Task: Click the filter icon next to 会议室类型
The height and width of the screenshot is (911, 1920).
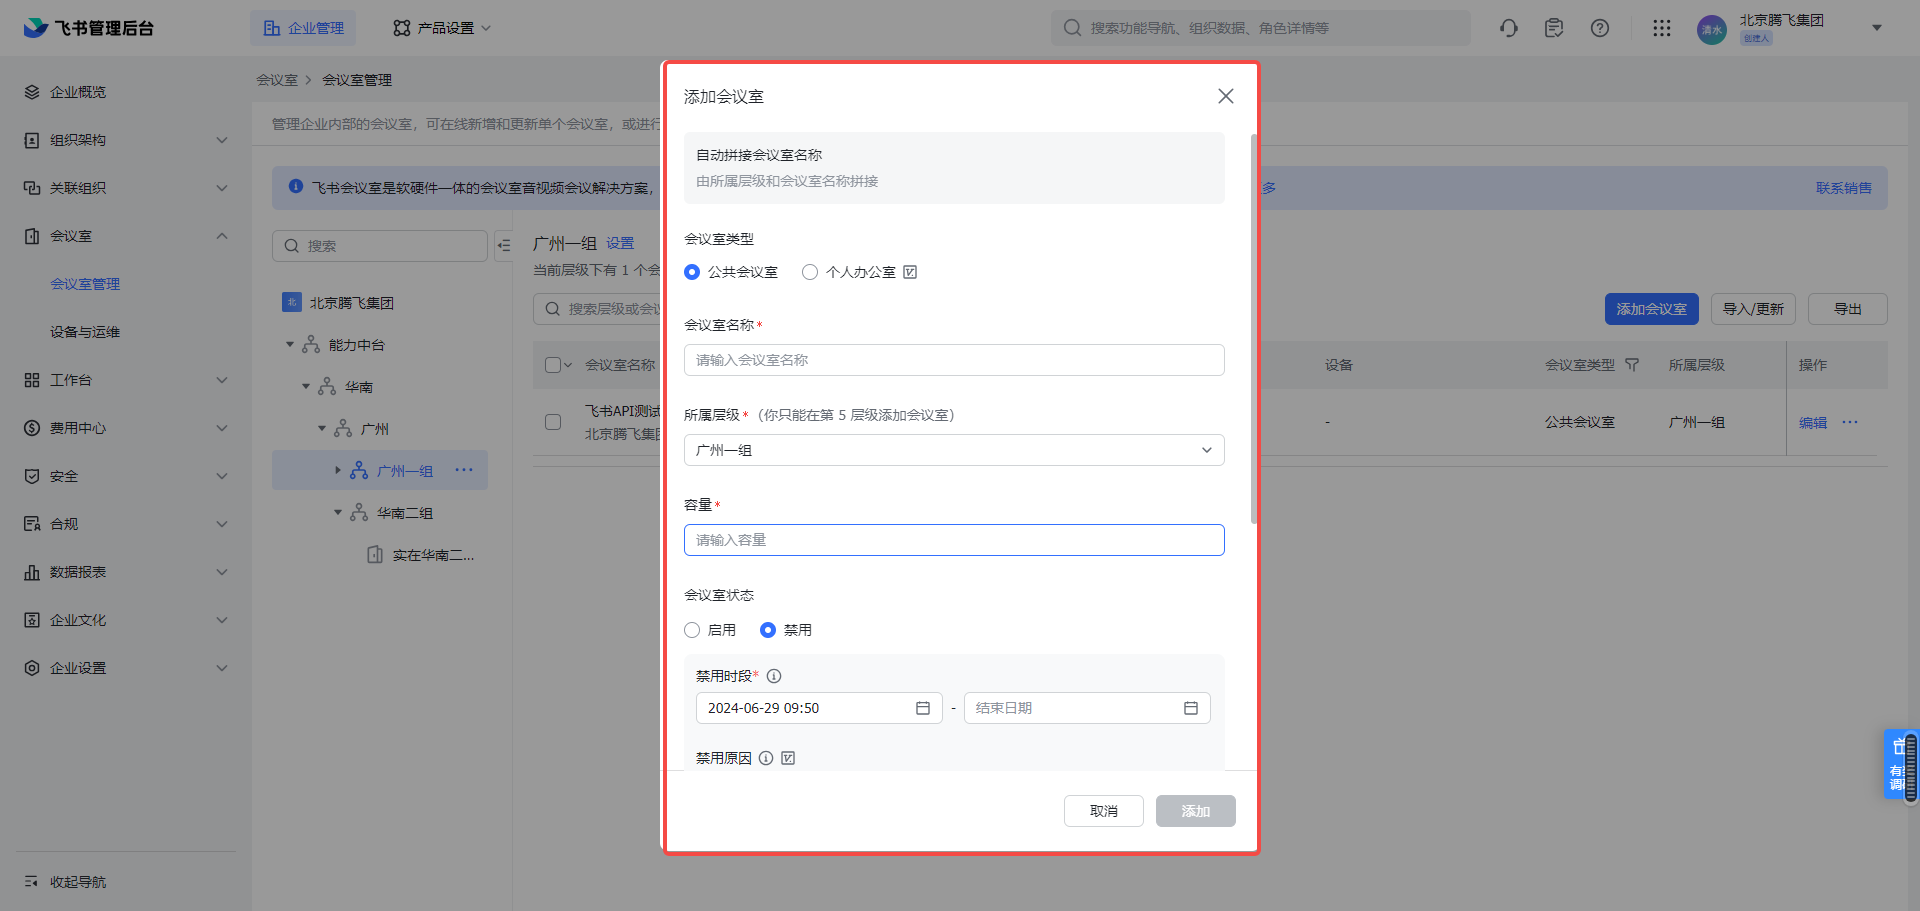Action: pos(1632,365)
